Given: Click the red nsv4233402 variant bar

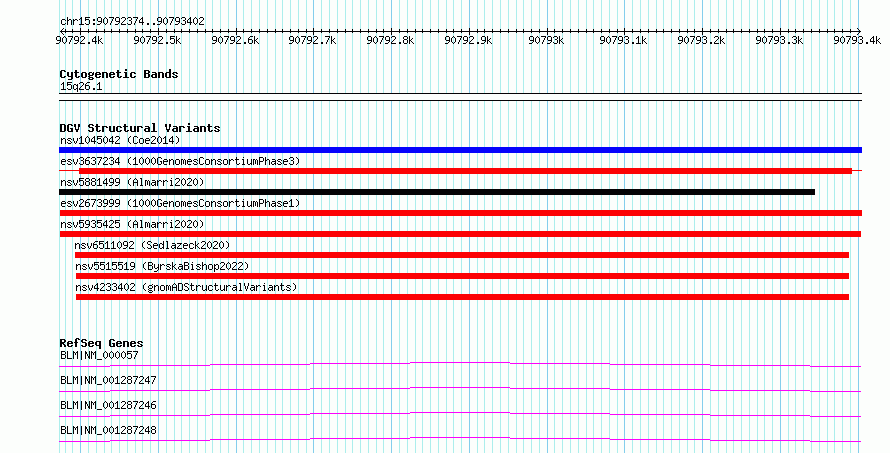Looking at the screenshot, I should [x=463, y=297].
